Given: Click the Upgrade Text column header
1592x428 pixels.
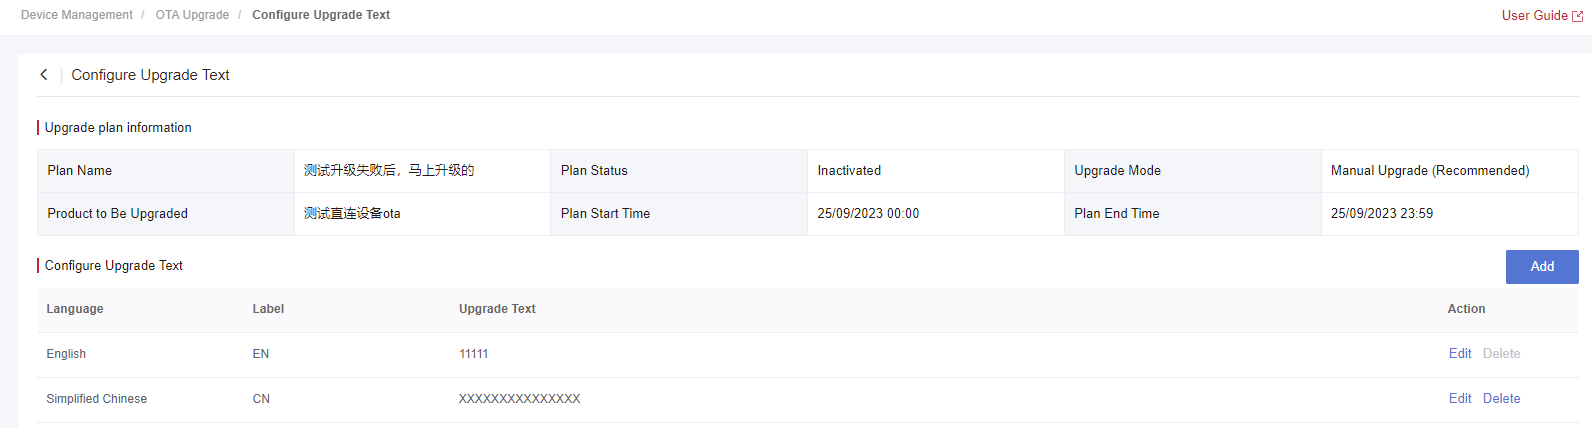Looking at the screenshot, I should click(497, 309).
